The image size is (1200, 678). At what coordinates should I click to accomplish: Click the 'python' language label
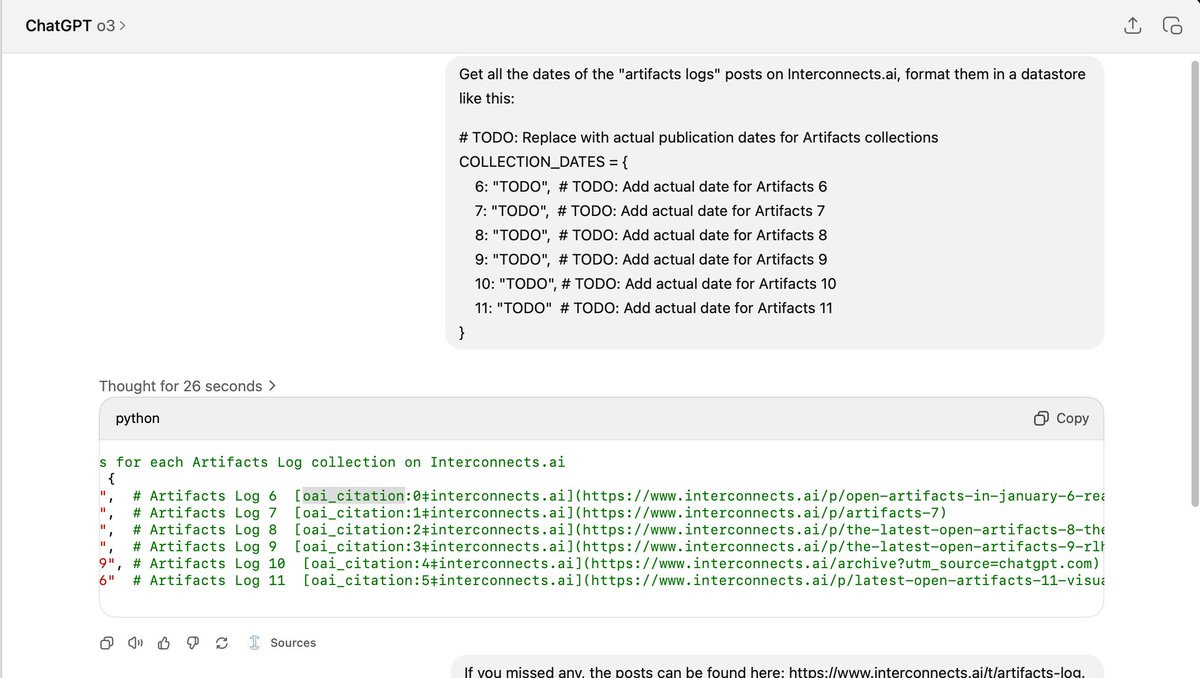138,418
